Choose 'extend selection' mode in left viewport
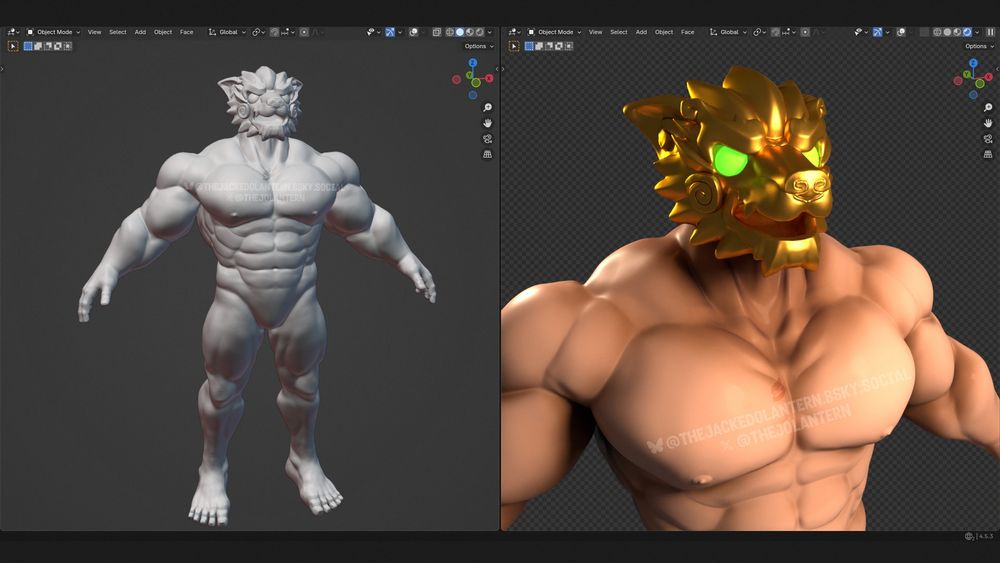 [x=38, y=46]
